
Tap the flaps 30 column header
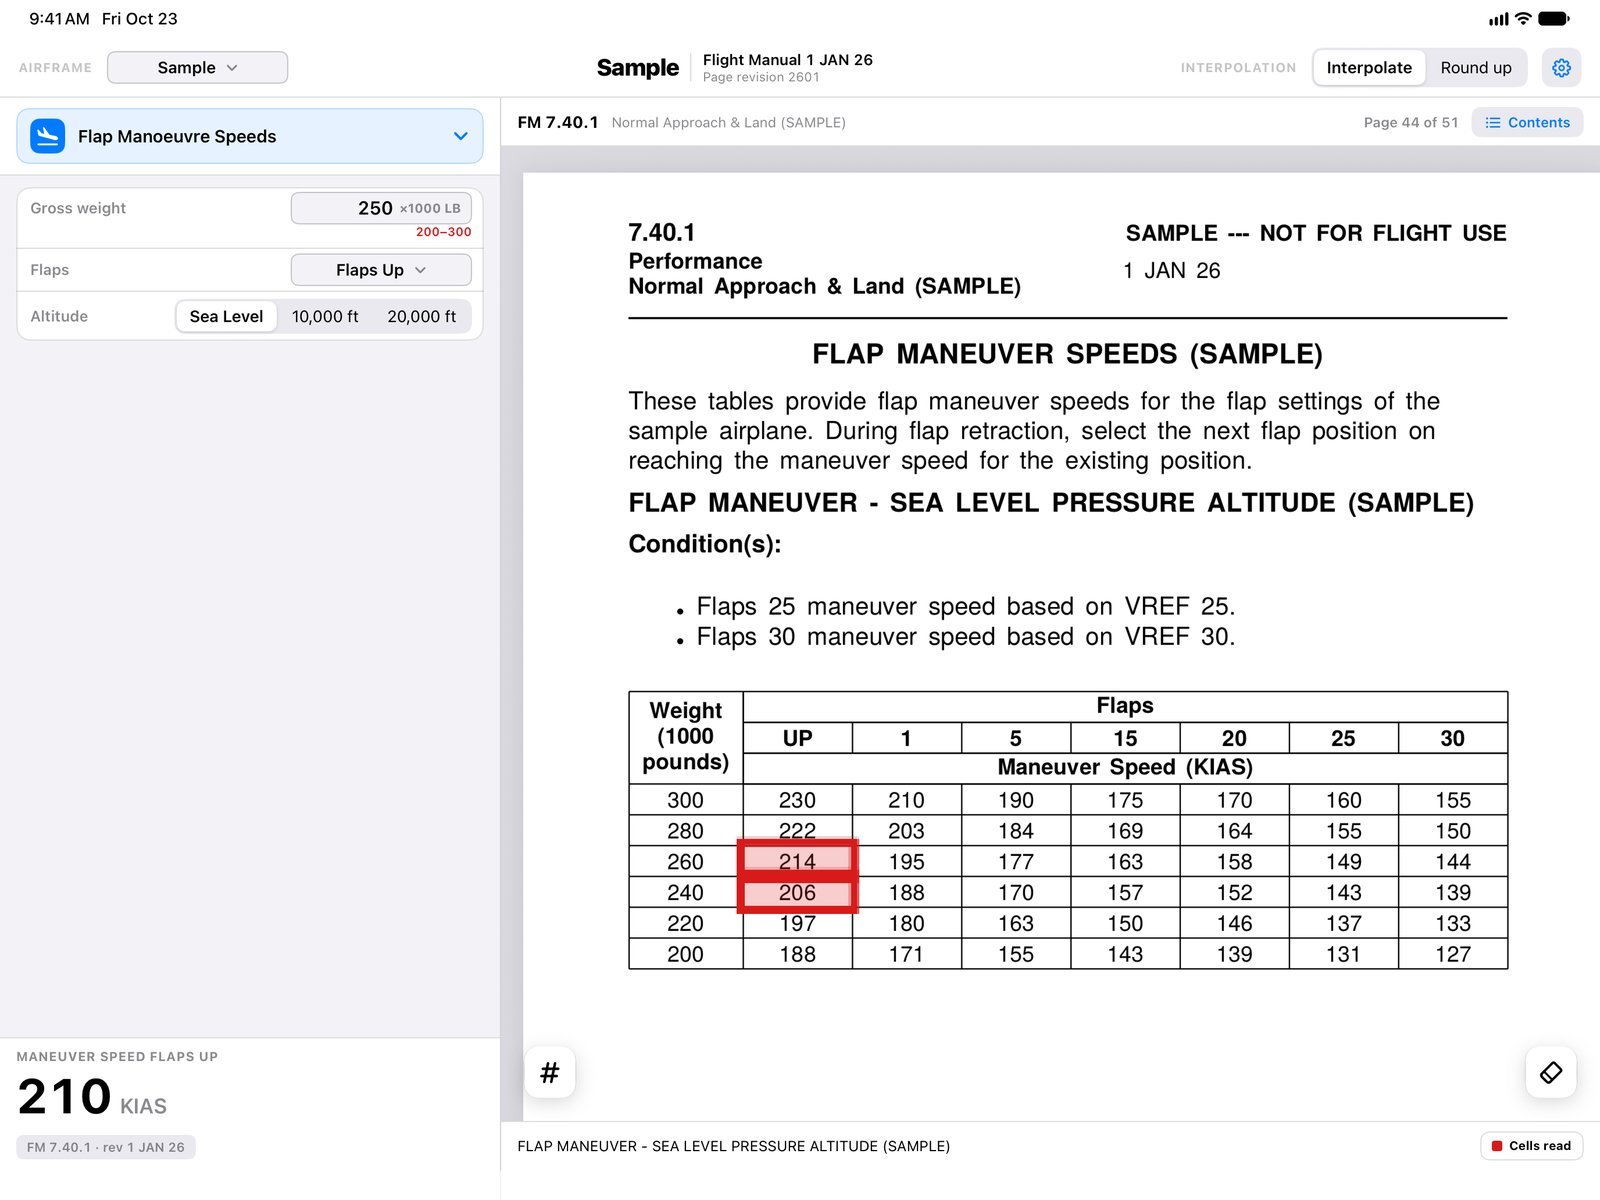point(1453,738)
